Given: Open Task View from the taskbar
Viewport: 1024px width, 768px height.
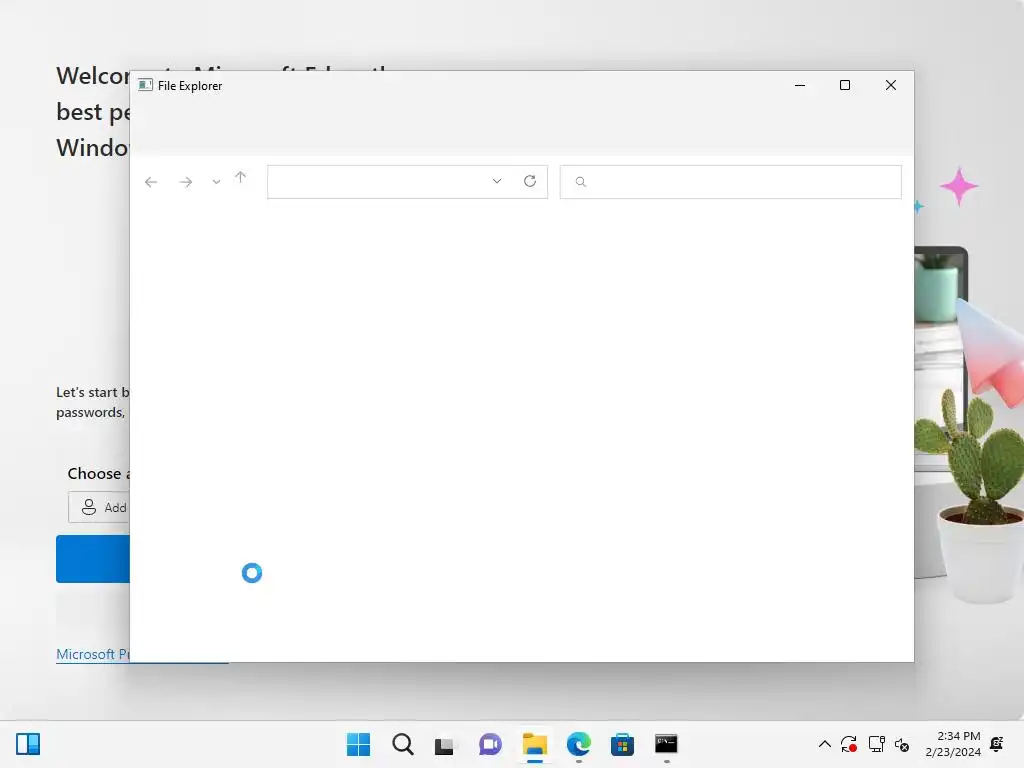Looking at the screenshot, I should [445, 744].
